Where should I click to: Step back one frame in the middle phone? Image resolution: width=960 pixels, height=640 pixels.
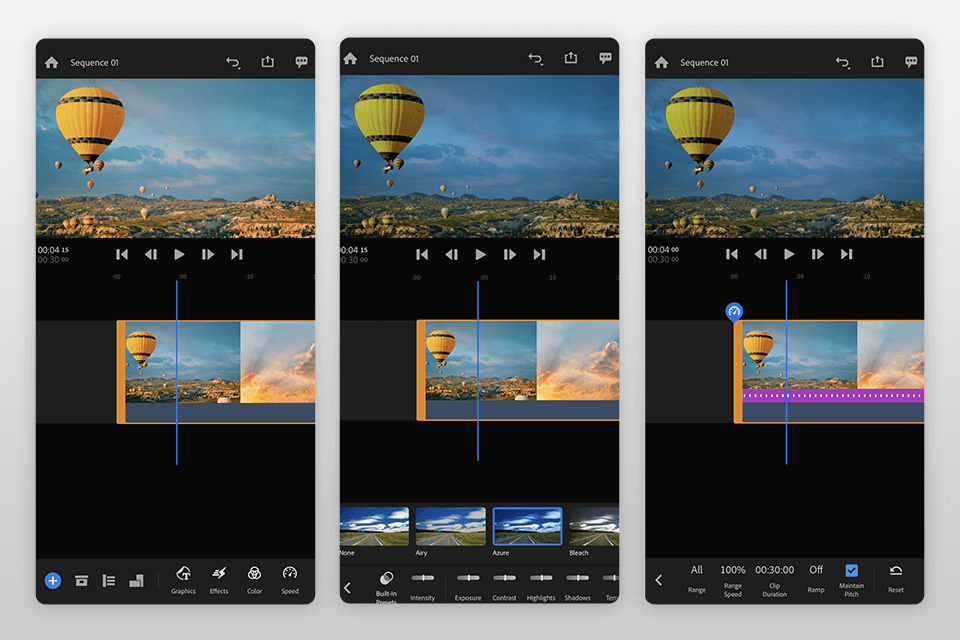[x=451, y=254]
